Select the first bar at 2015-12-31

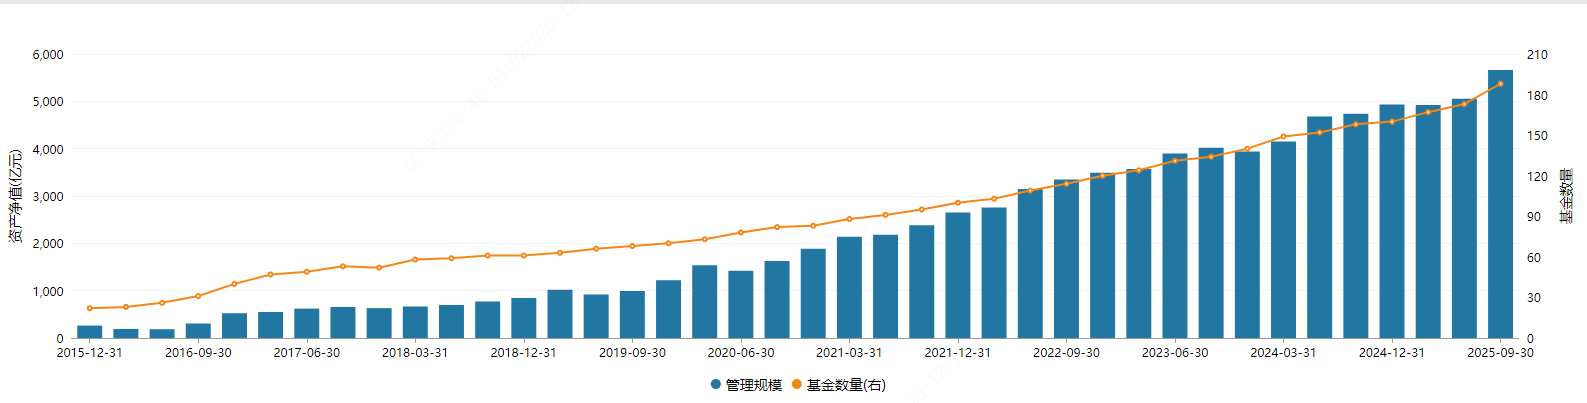[90, 332]
